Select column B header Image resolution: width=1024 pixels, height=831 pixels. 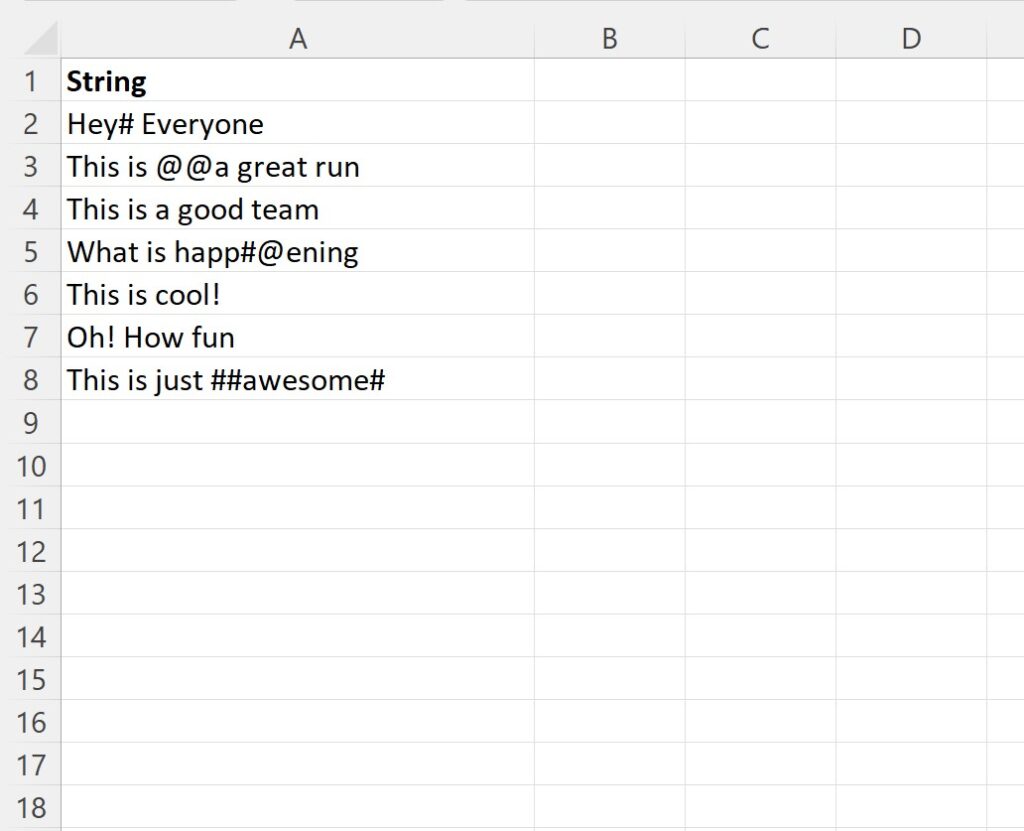click(609, 39)
